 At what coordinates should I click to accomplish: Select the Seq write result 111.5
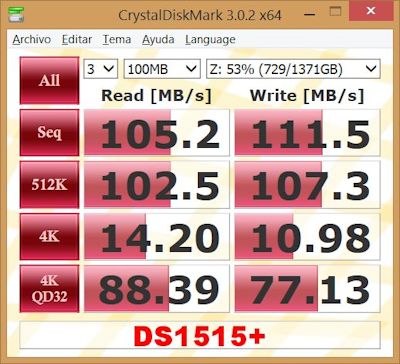tap(307, 132)
